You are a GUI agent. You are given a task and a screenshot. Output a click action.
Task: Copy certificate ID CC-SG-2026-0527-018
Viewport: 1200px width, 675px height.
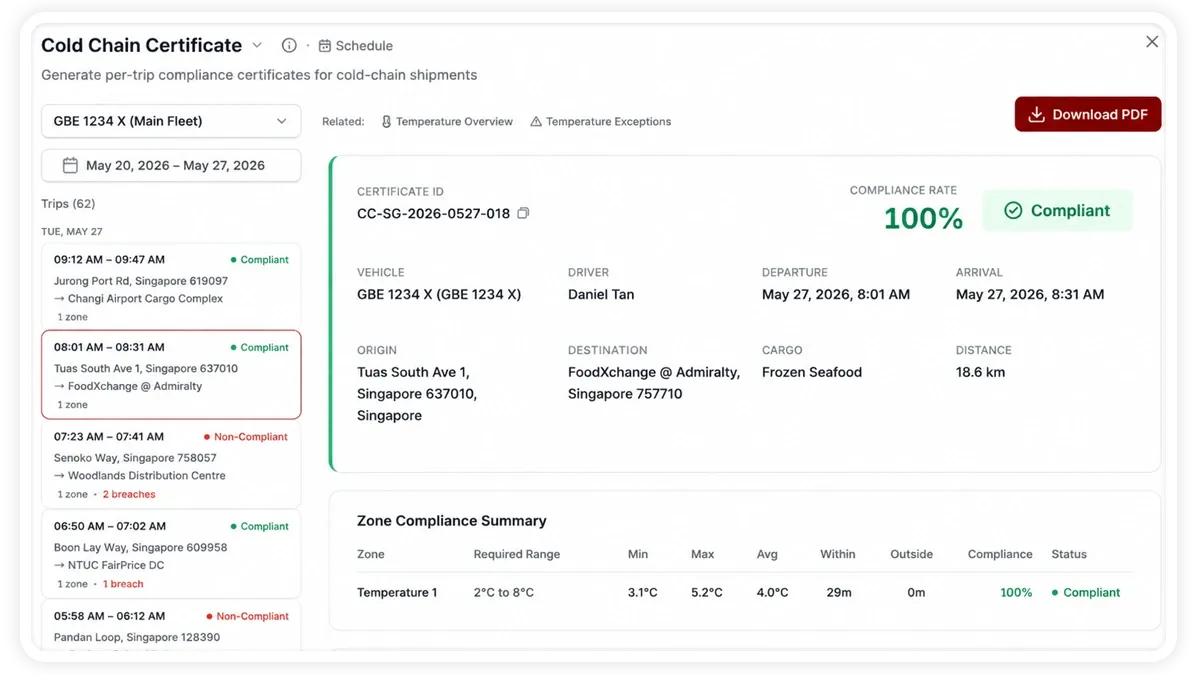523,213
